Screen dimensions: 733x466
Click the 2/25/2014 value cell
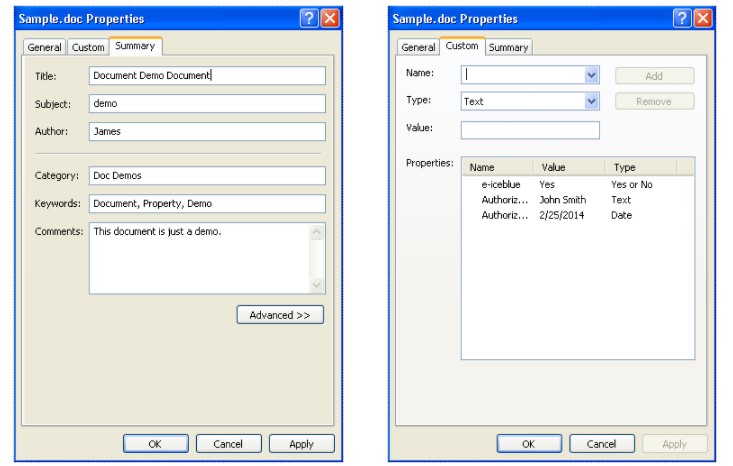tap(561, 215)
